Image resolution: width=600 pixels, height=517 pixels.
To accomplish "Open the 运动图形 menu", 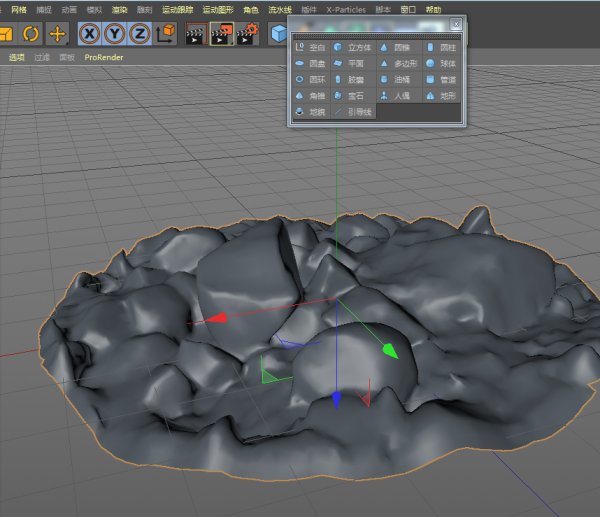I will click(x=218, y=10).
